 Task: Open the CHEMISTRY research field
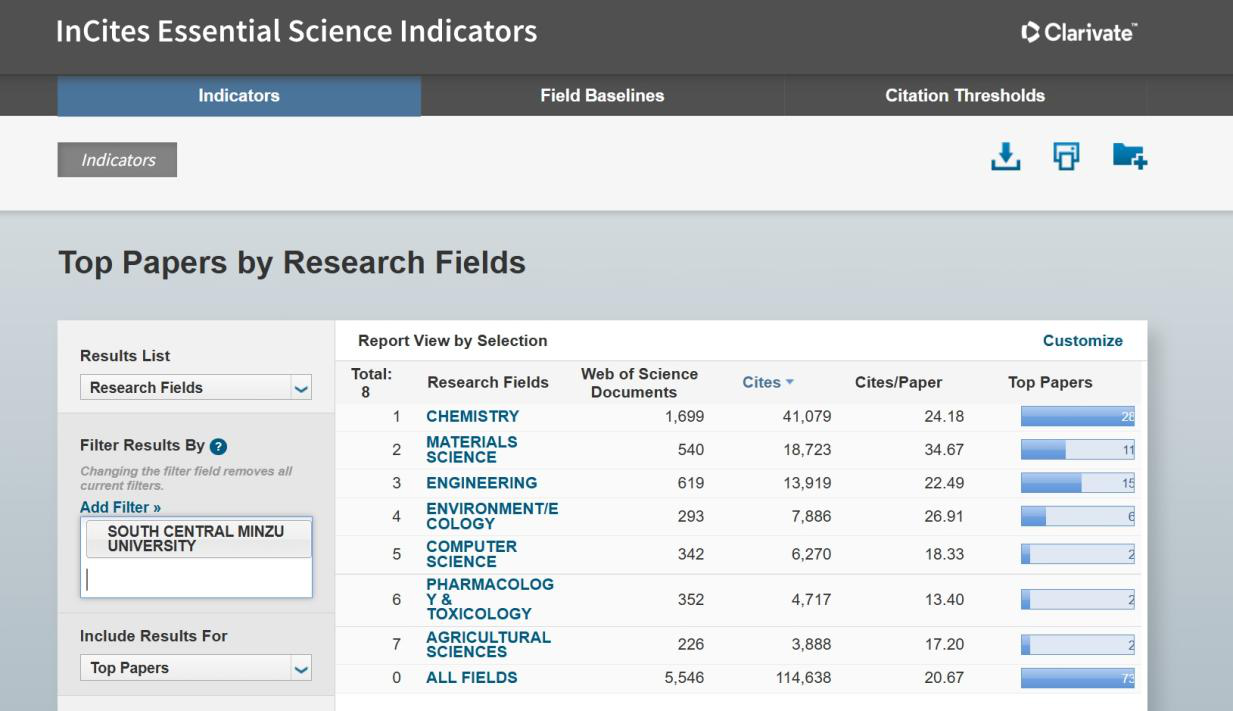(472, 416)
